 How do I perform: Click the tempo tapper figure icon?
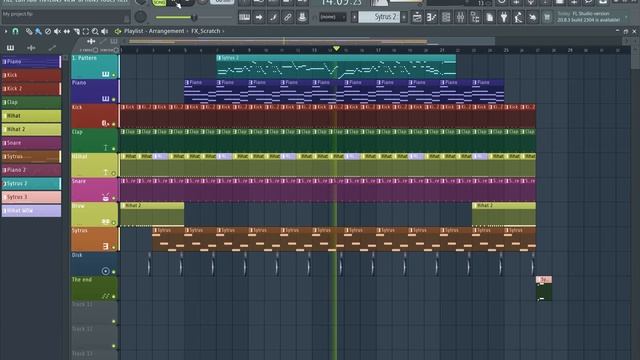tap(518, 17)
